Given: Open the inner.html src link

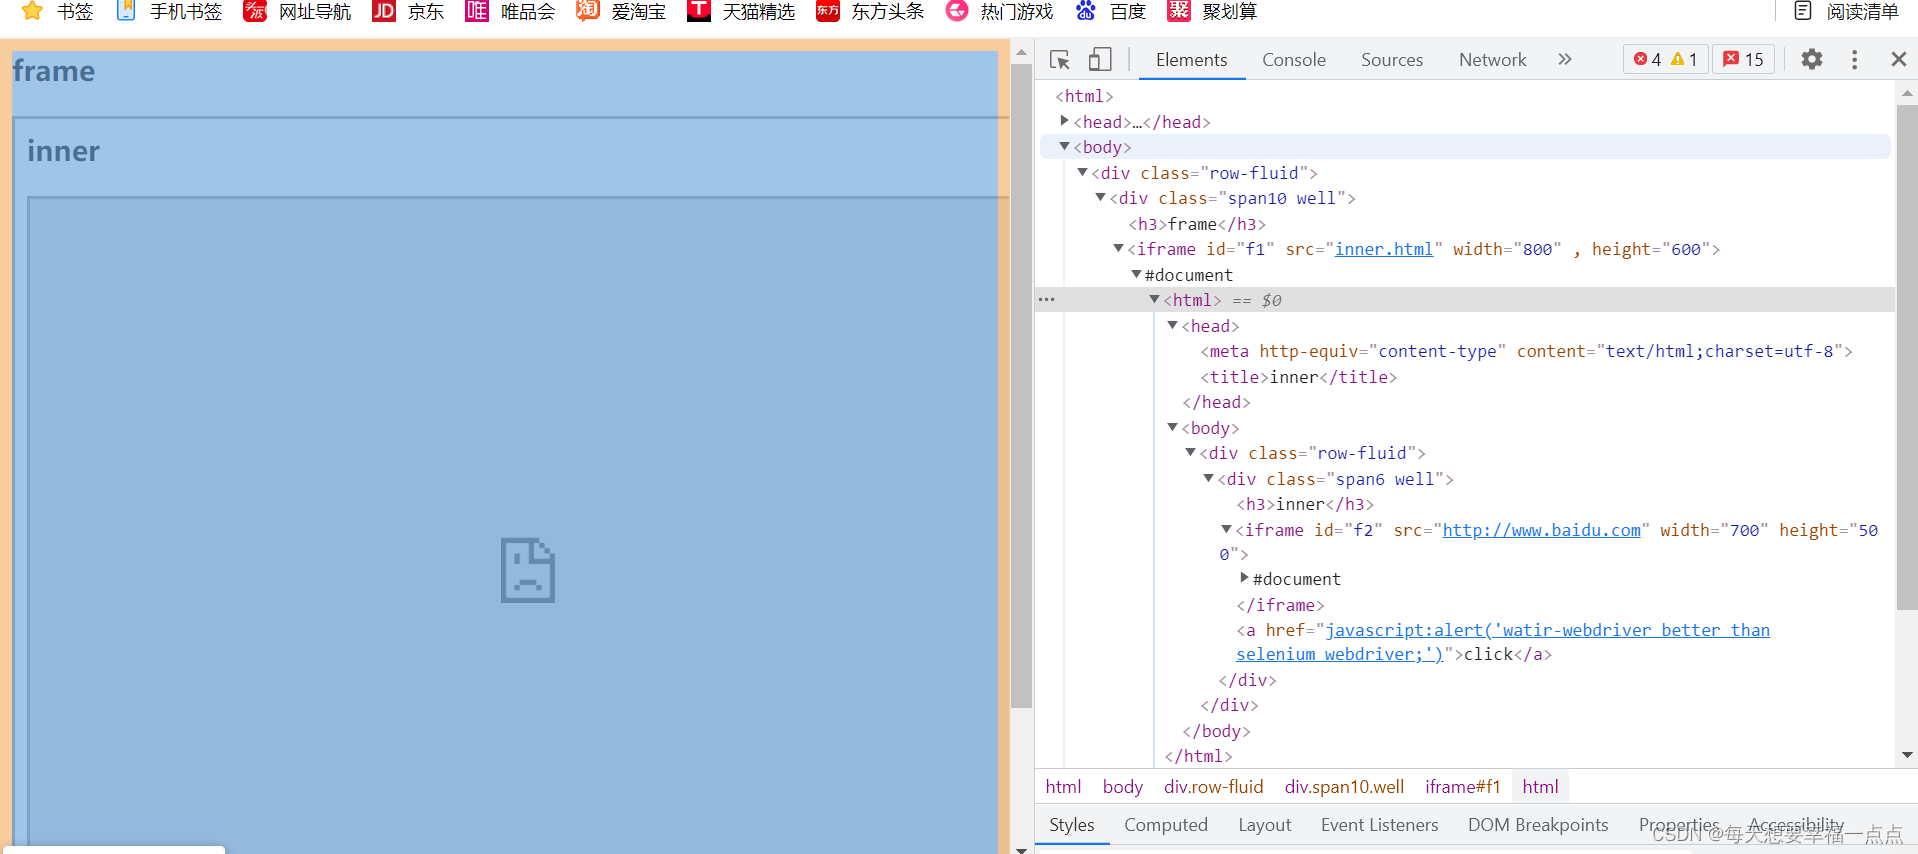Looking at the screenshot, I should [1384, 249].
